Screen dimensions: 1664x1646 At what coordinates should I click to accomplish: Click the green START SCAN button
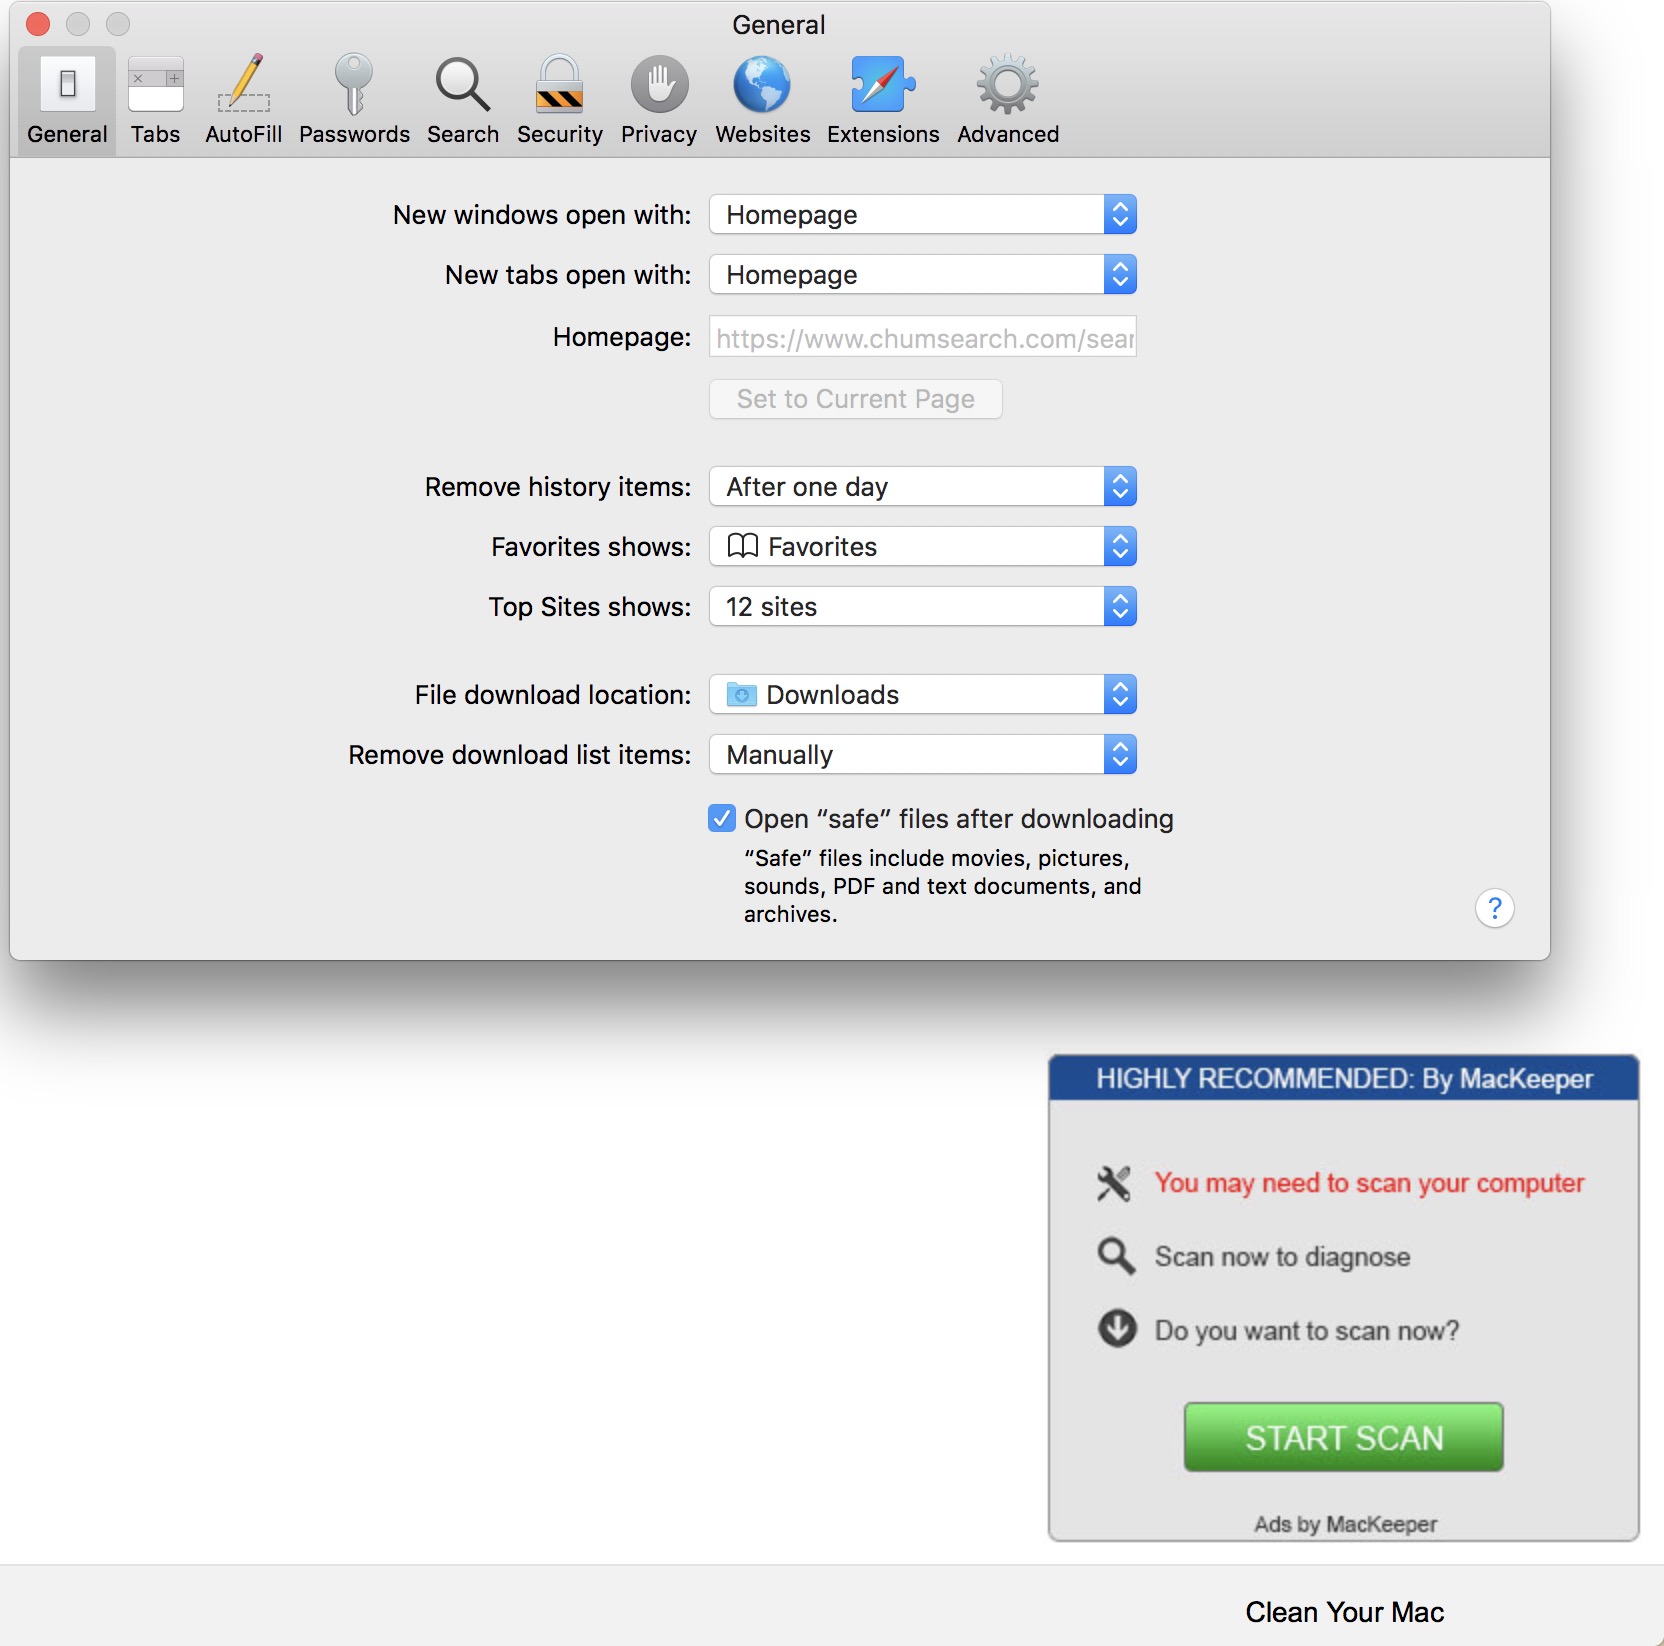pos(1344,1437)
